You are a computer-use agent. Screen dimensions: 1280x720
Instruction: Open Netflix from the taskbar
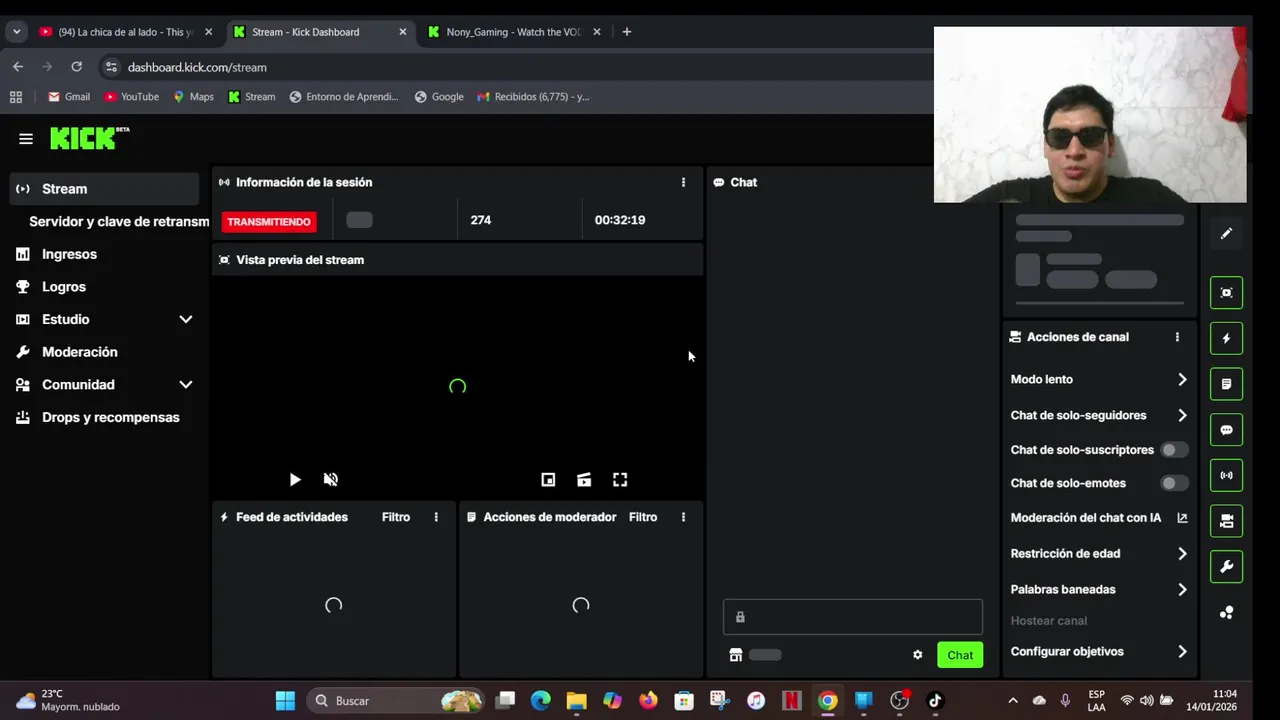792,701
